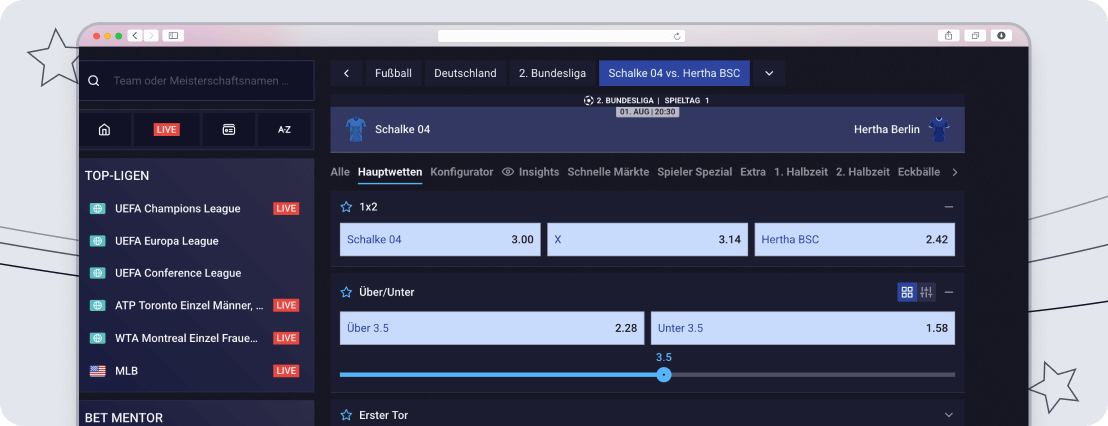Switch to Spieler Spezial tab
This screenshot has width=1108, height=426.
[x=695, y=172]
